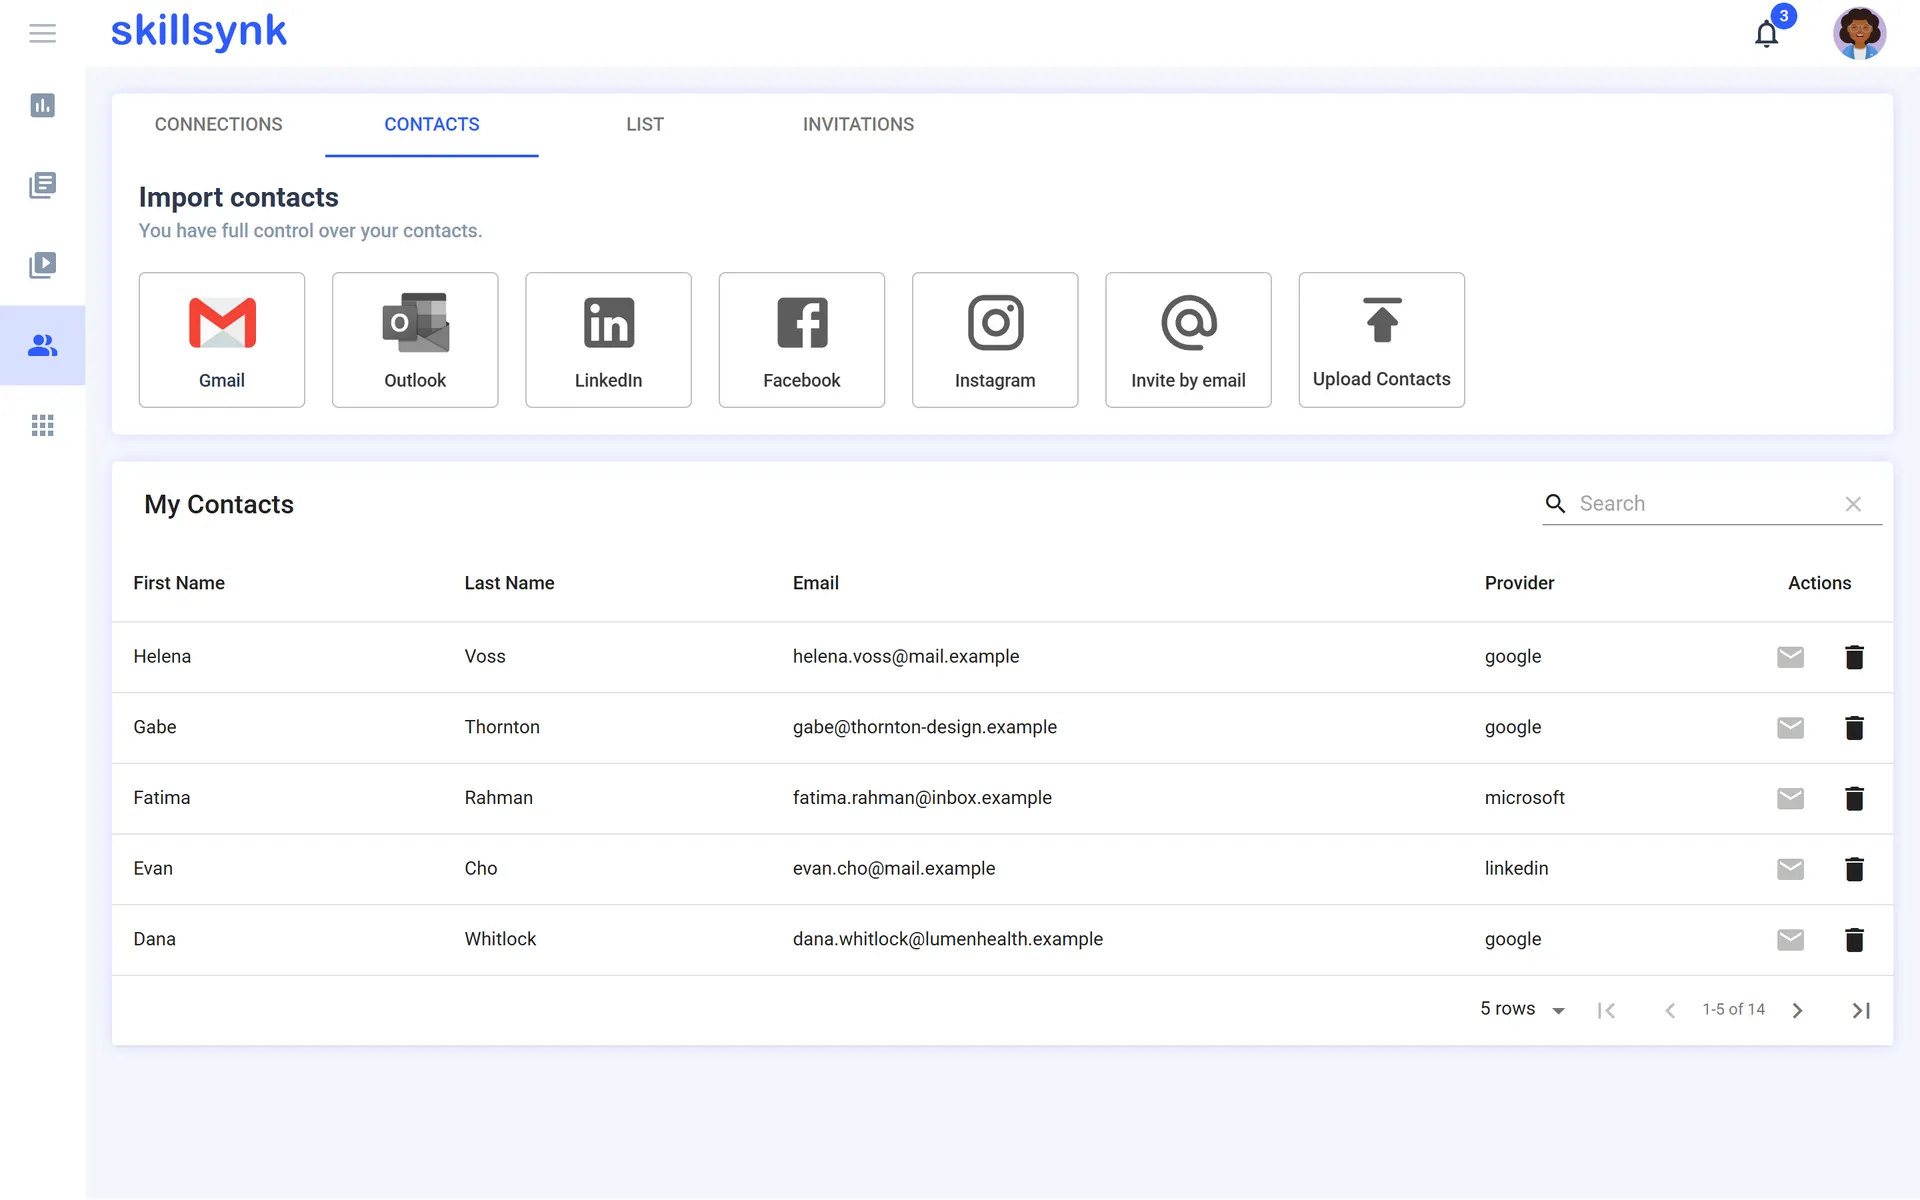The image size is (1920, 1200).
Task: Switch to the Connections tab
Action: pos(218,124)
